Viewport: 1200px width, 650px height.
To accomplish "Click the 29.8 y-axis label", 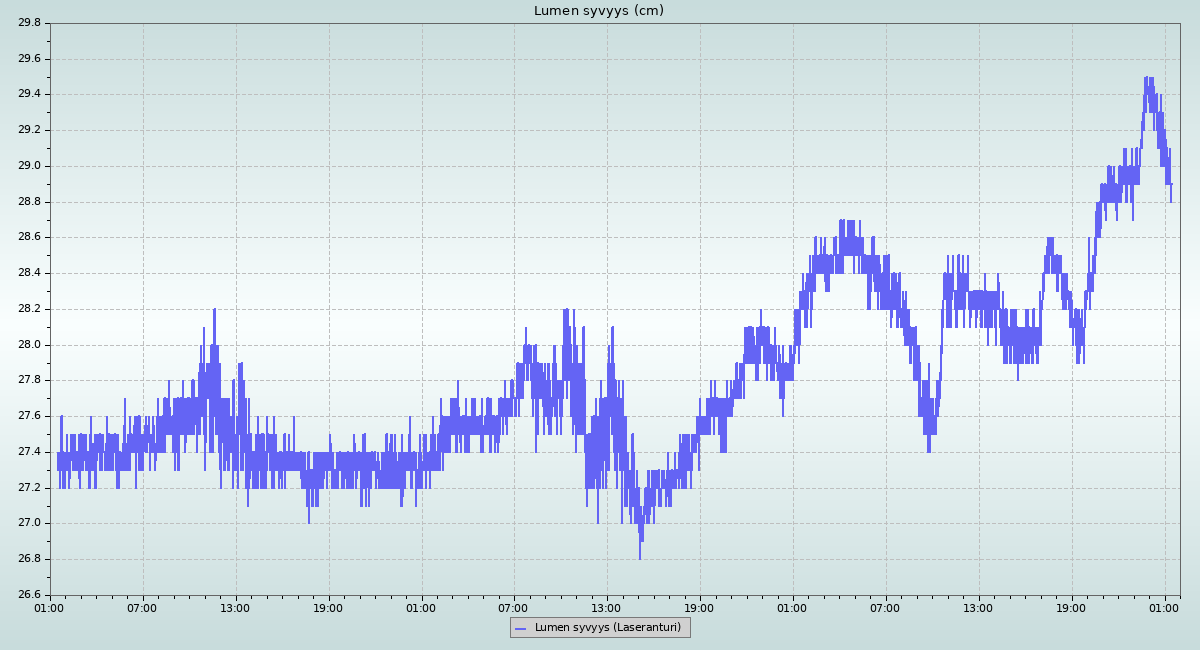I will pos(29,23).
